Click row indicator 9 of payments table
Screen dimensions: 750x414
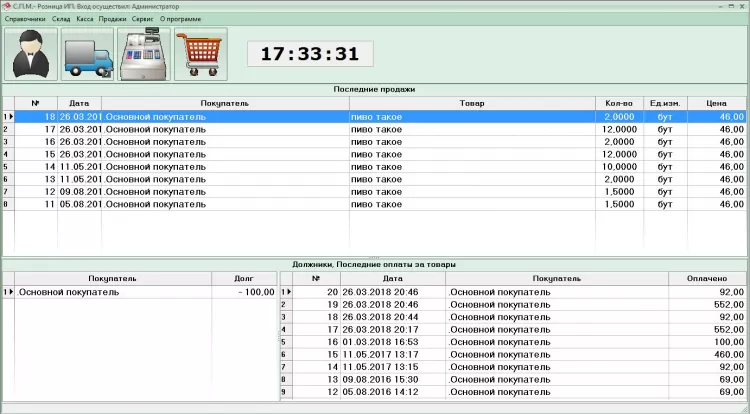pyautogui.click(x=286, y=392)
